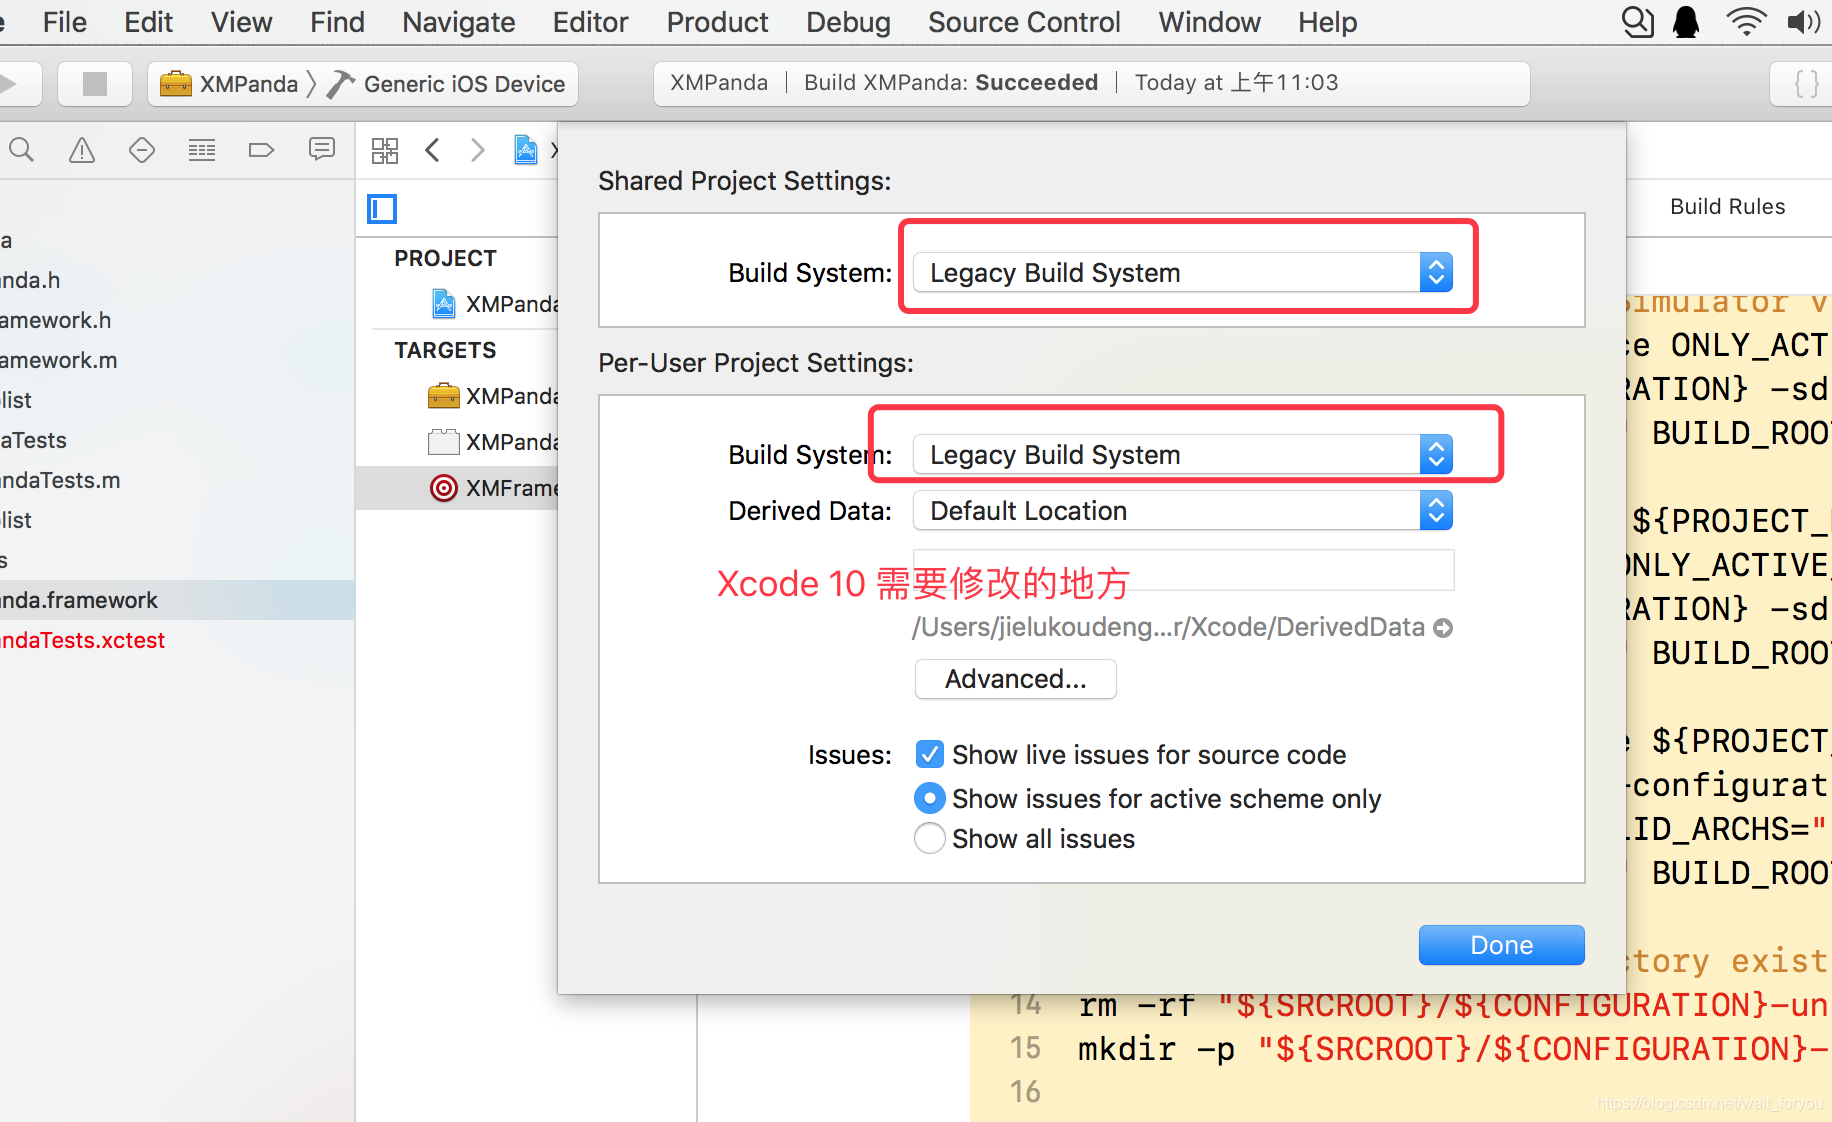Toggle the targets list sidebar icon
This screenshot has height=1122, width=1832.
click(382, 209)
